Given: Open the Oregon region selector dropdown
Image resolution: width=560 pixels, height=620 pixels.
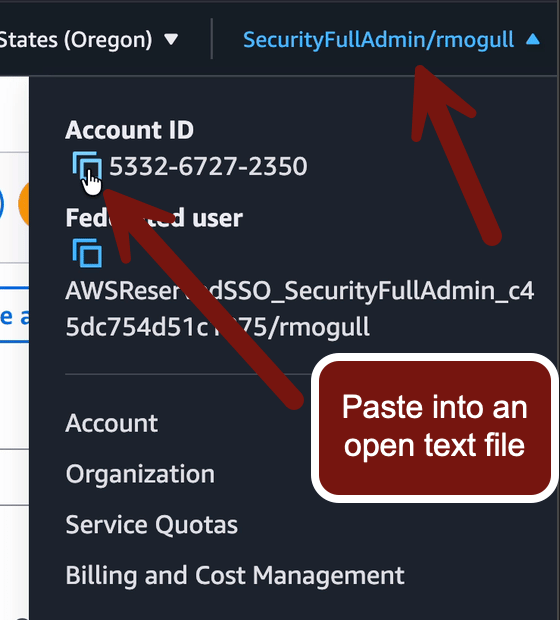Looking at the screenshot, I should (89, 40).
